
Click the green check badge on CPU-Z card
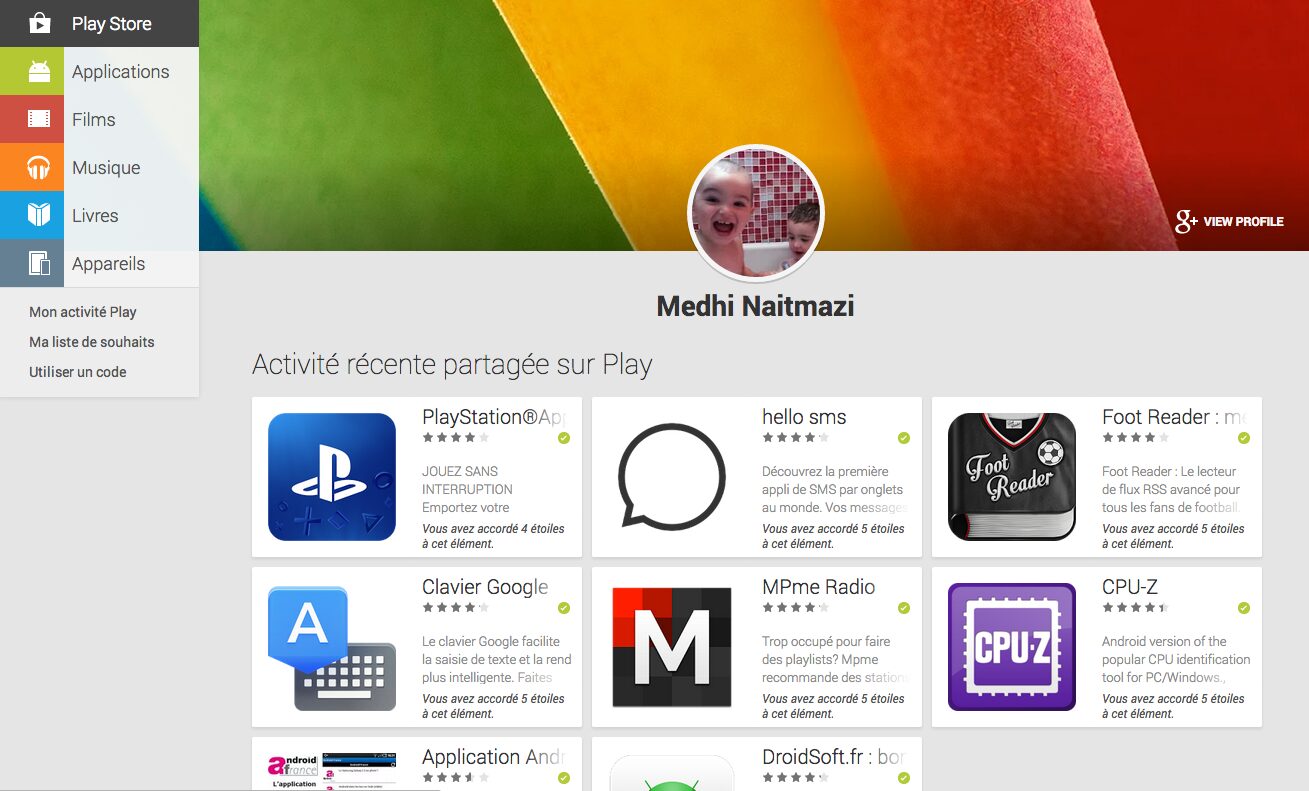1244,608
